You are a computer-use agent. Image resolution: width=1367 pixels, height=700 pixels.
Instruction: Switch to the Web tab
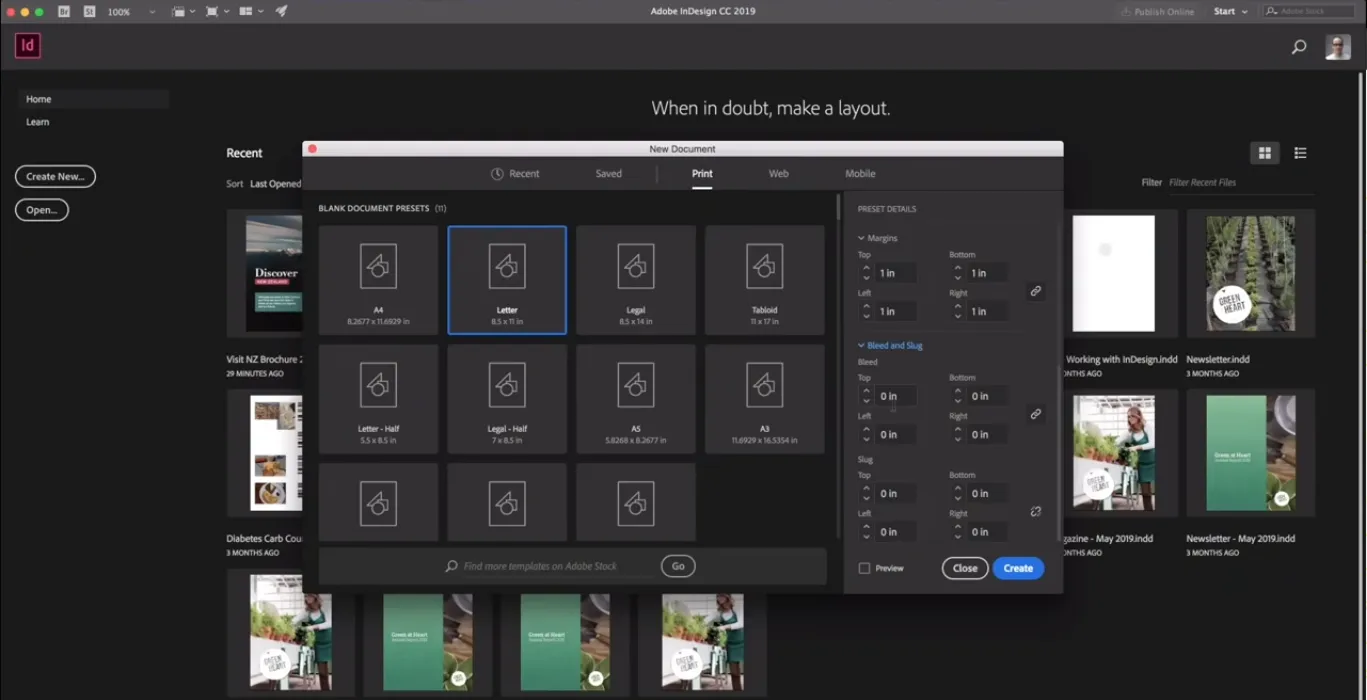(778, 174)
